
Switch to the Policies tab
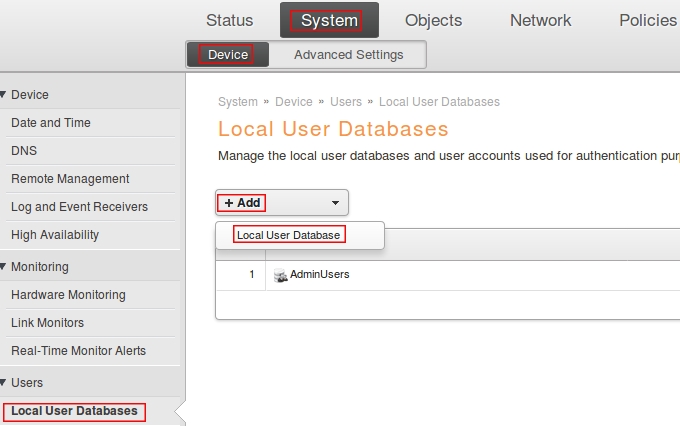point(647,20)
